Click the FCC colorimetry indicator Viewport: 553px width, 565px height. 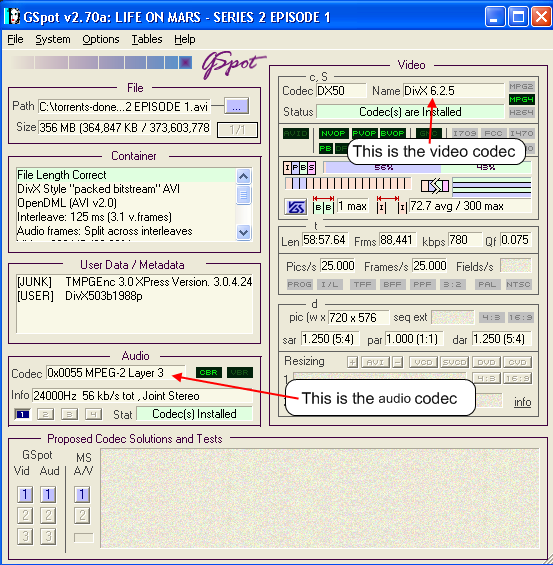point(493,134)
